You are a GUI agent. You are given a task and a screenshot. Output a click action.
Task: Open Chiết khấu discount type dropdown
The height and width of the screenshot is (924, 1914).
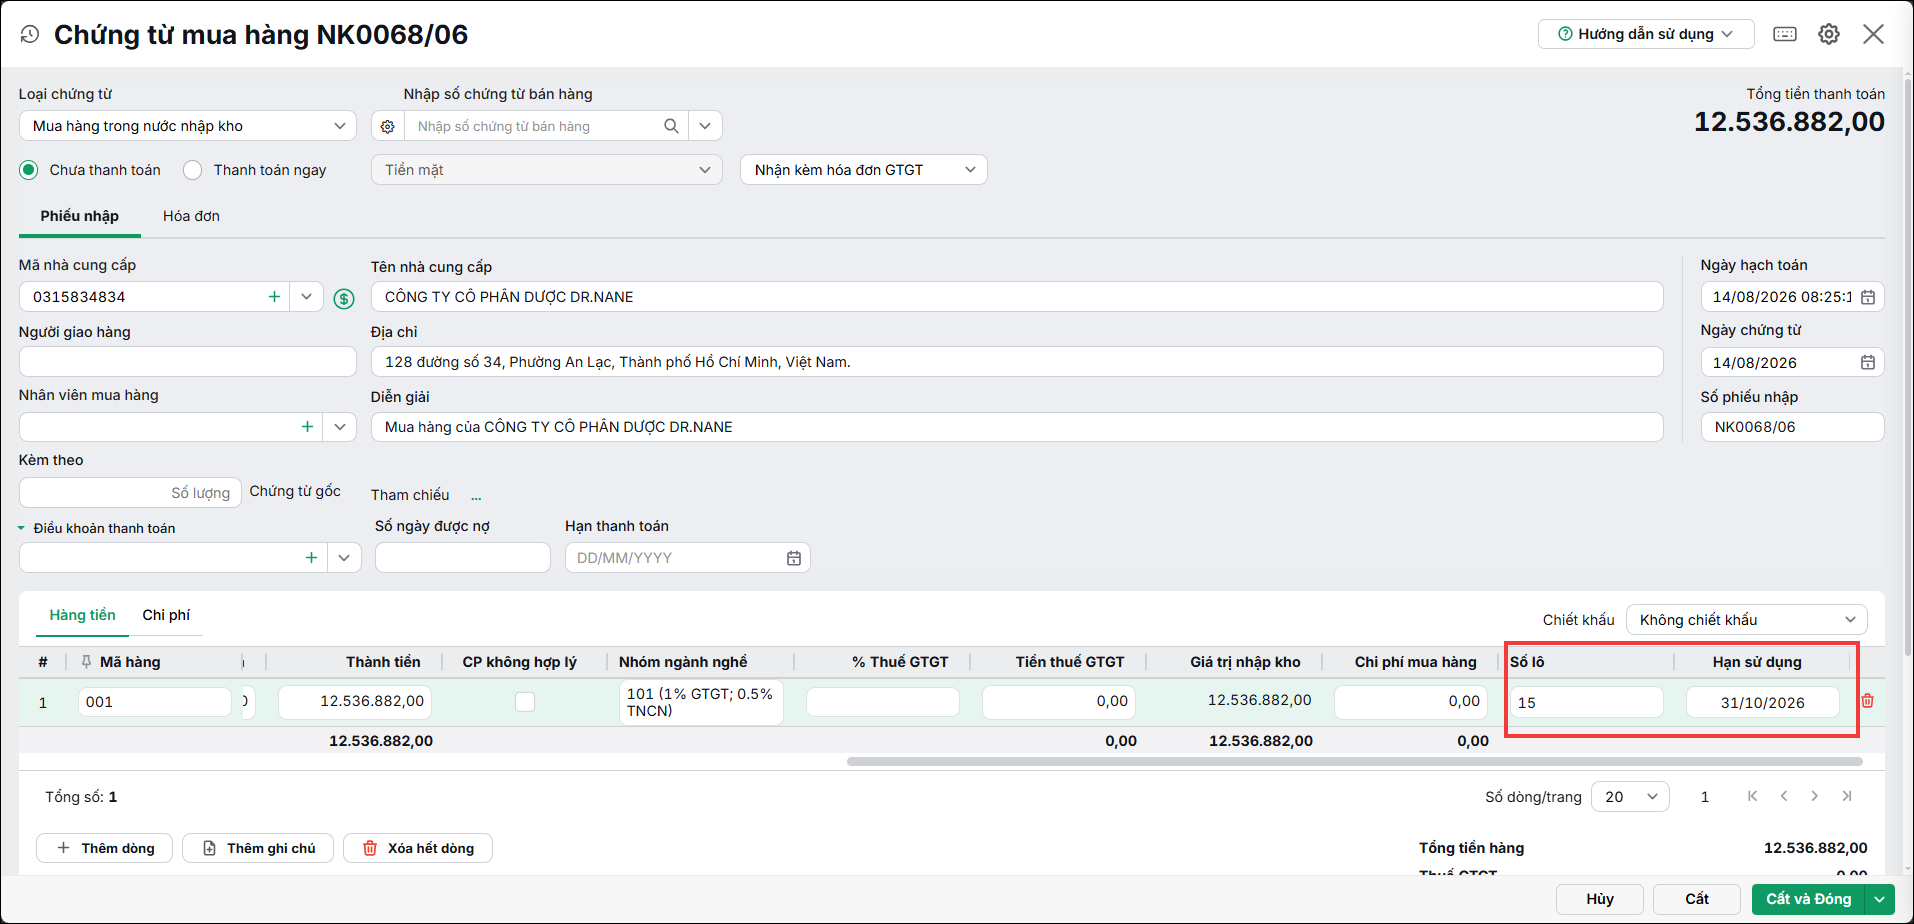point(1746,620)
